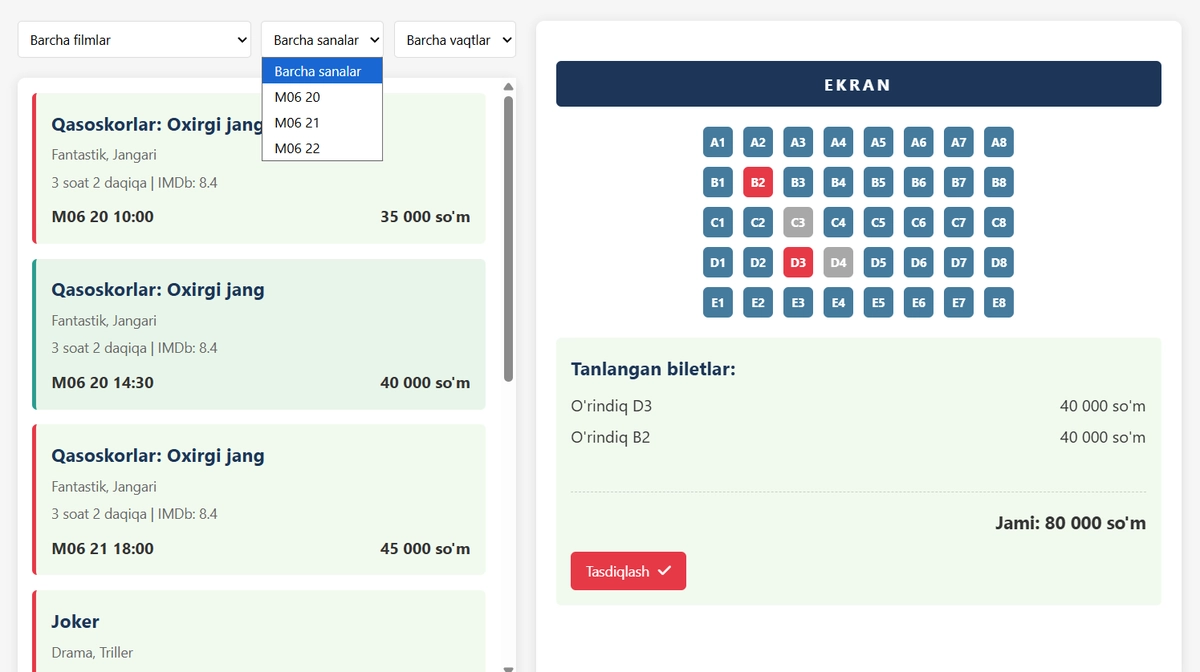Select seat A3

798,142
